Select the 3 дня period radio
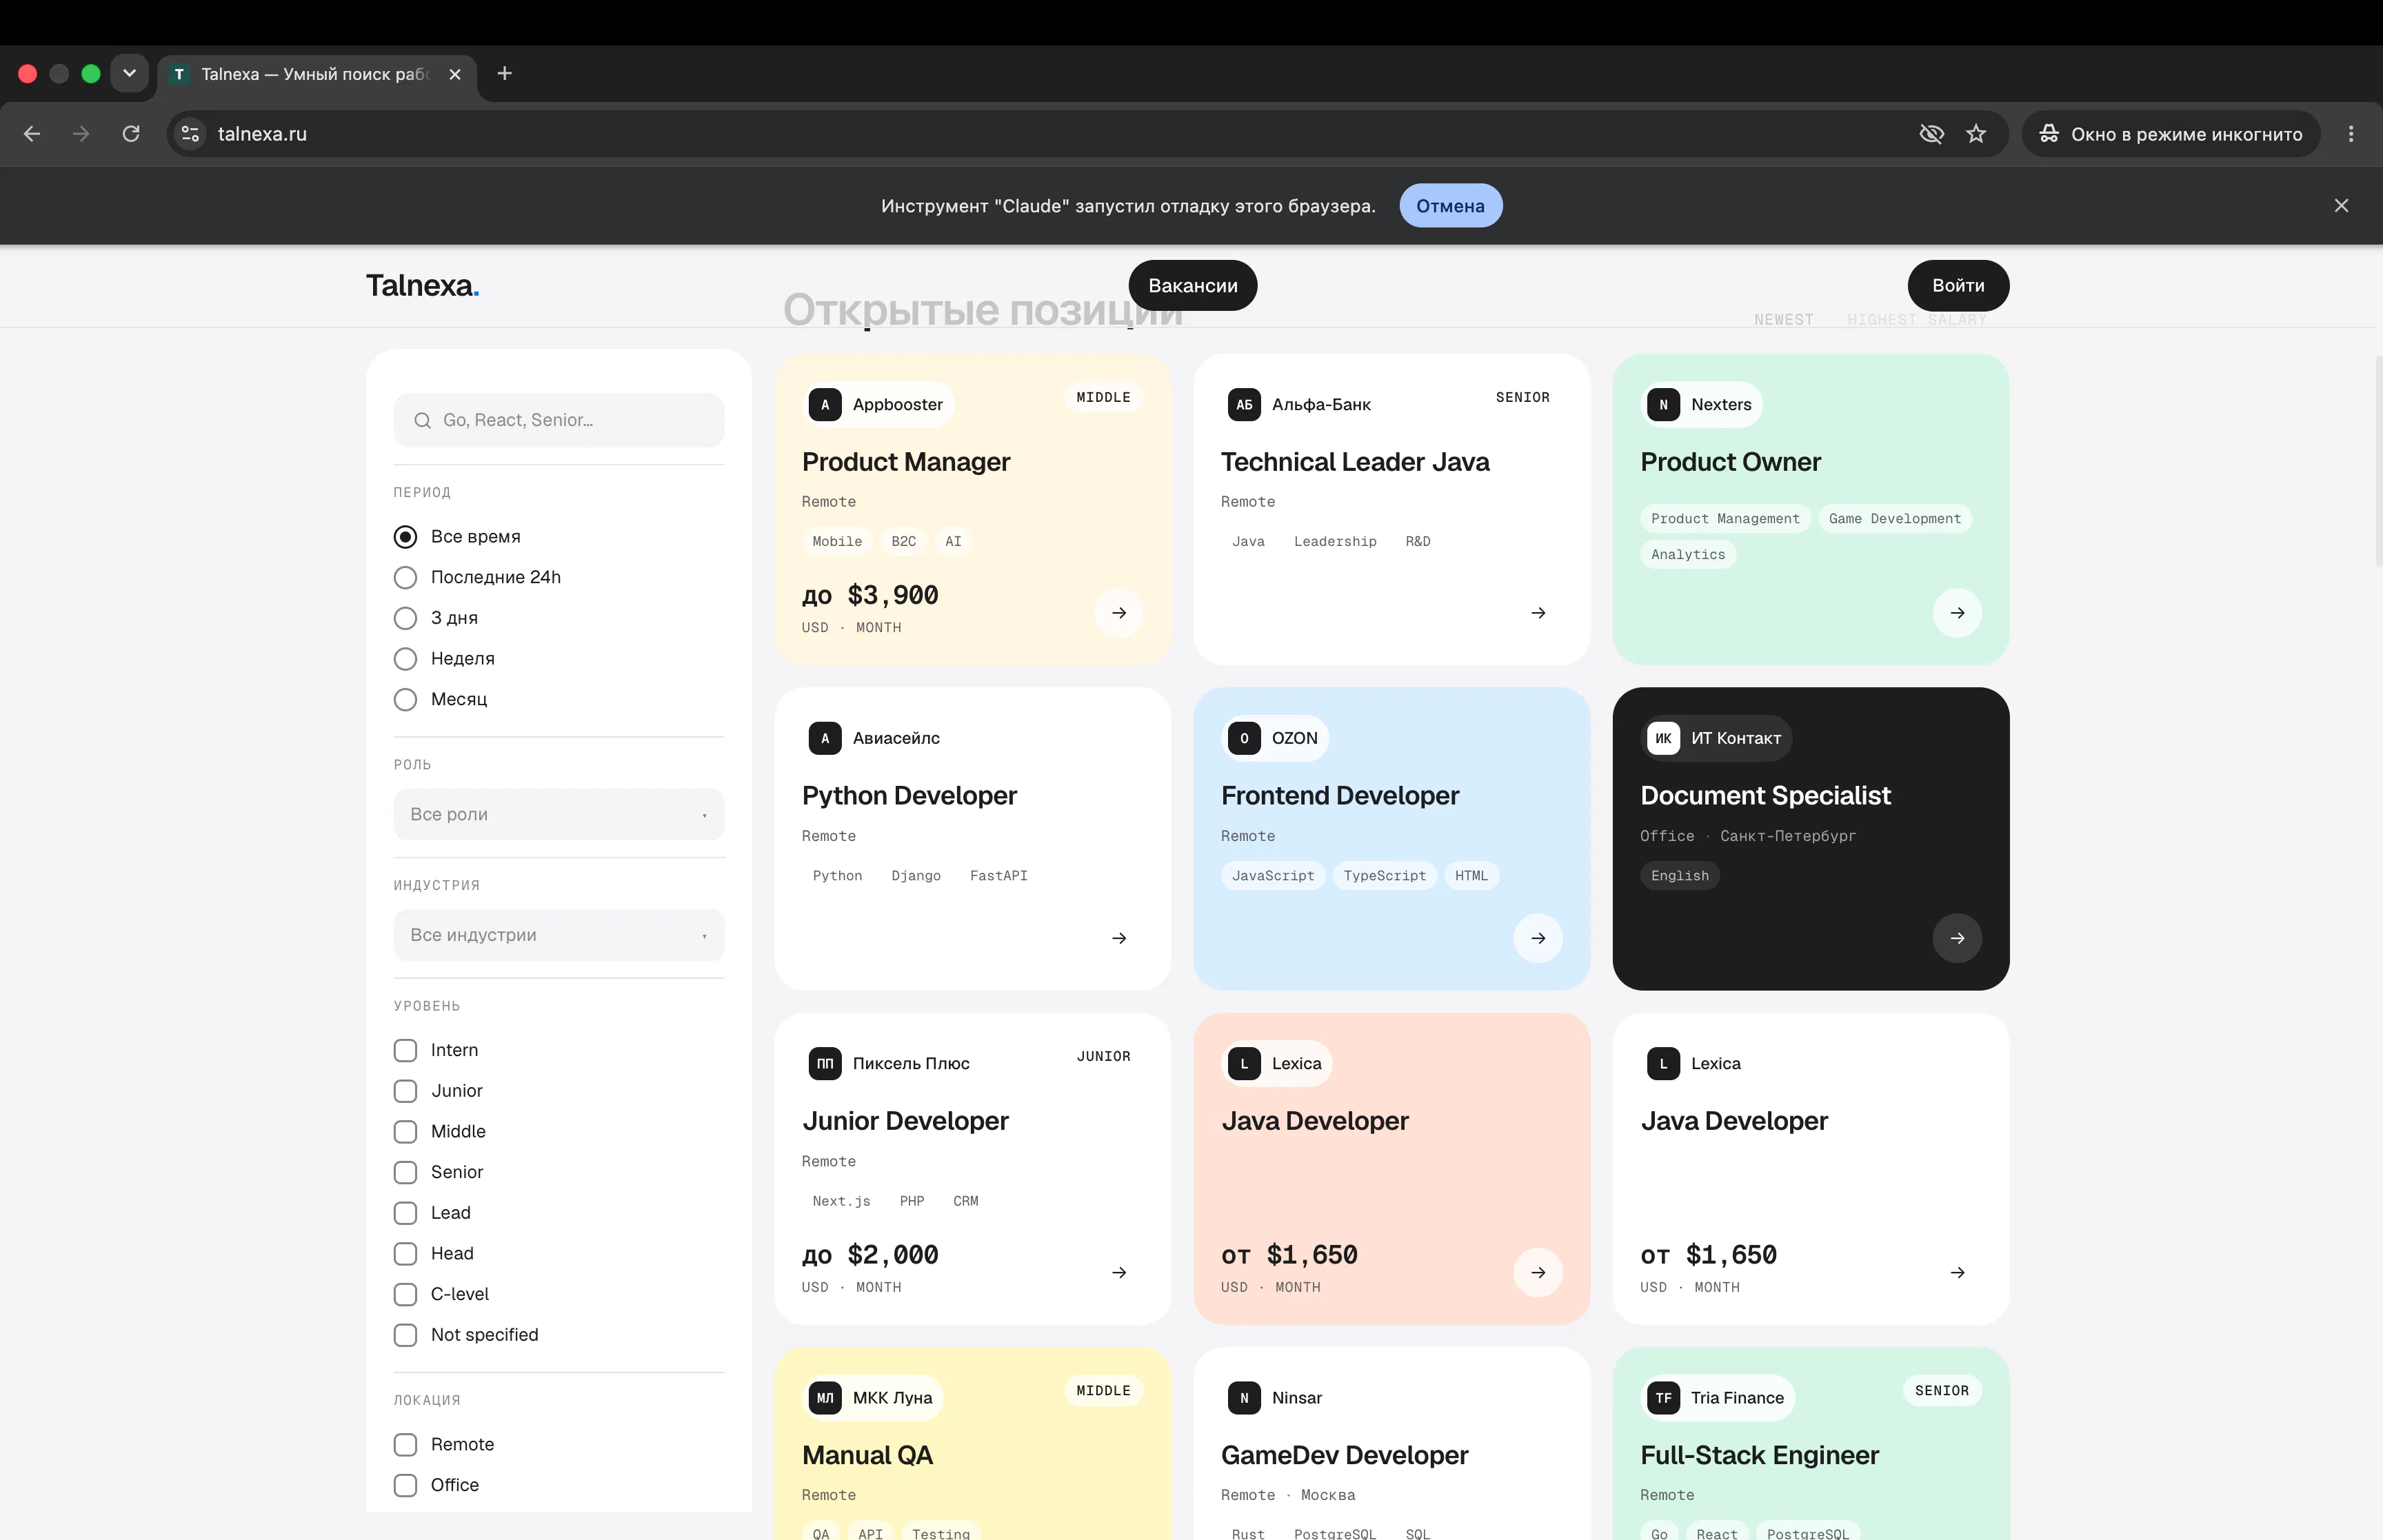Image resolution: width=2383 pixels, height=1540 pixels. (x=405, y=618)
